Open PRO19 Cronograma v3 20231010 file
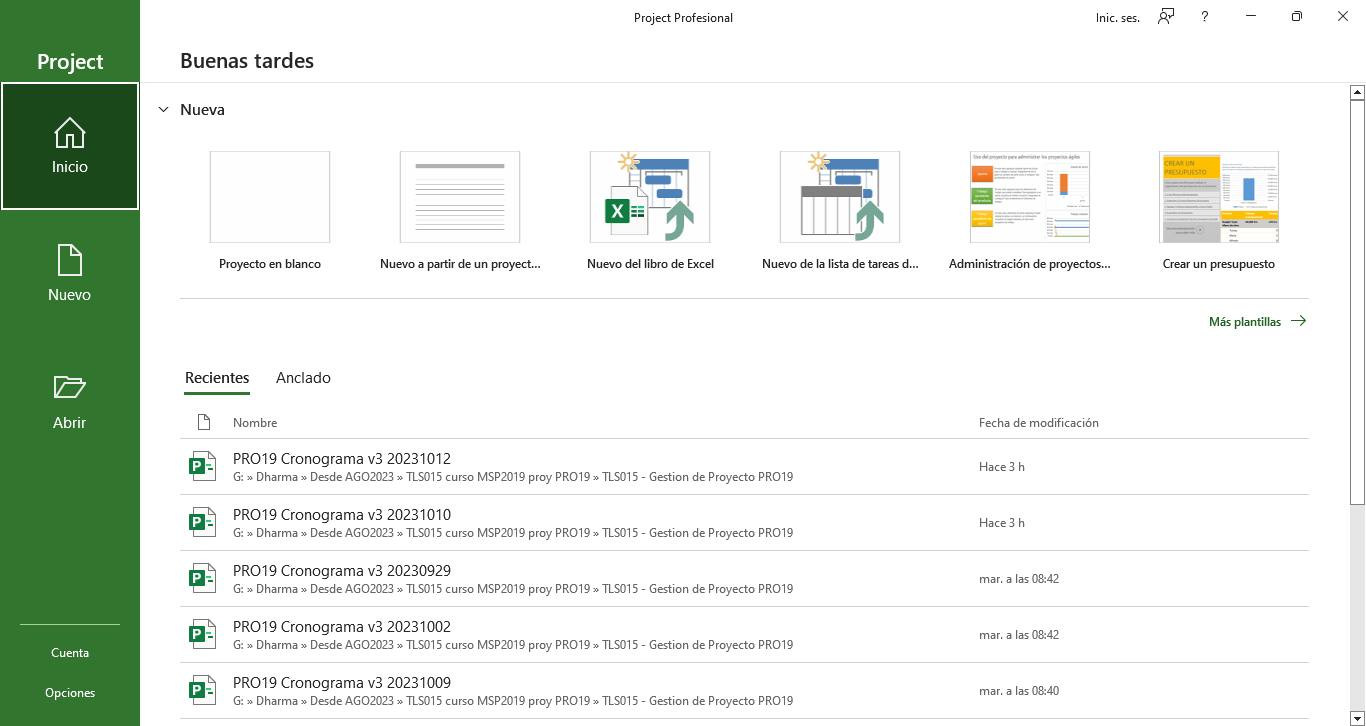This screenshot has width=1366, height=726. tap(744, 523)
